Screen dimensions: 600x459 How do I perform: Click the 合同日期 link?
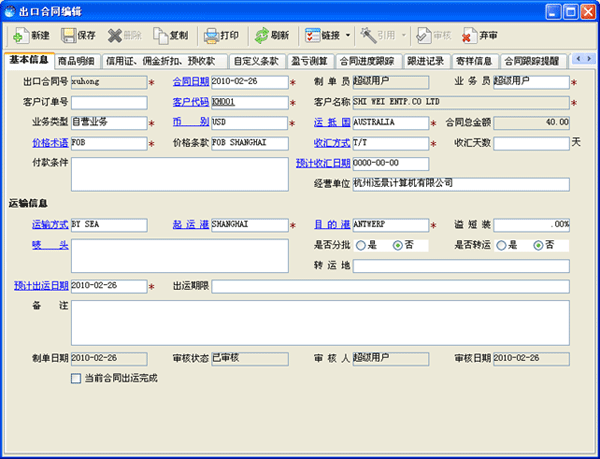[191, 81]
